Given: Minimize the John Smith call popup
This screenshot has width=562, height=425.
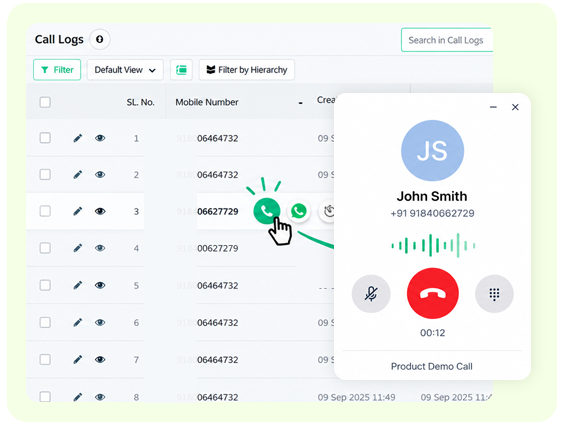Looking at the screenshot, I should point(493,107).
